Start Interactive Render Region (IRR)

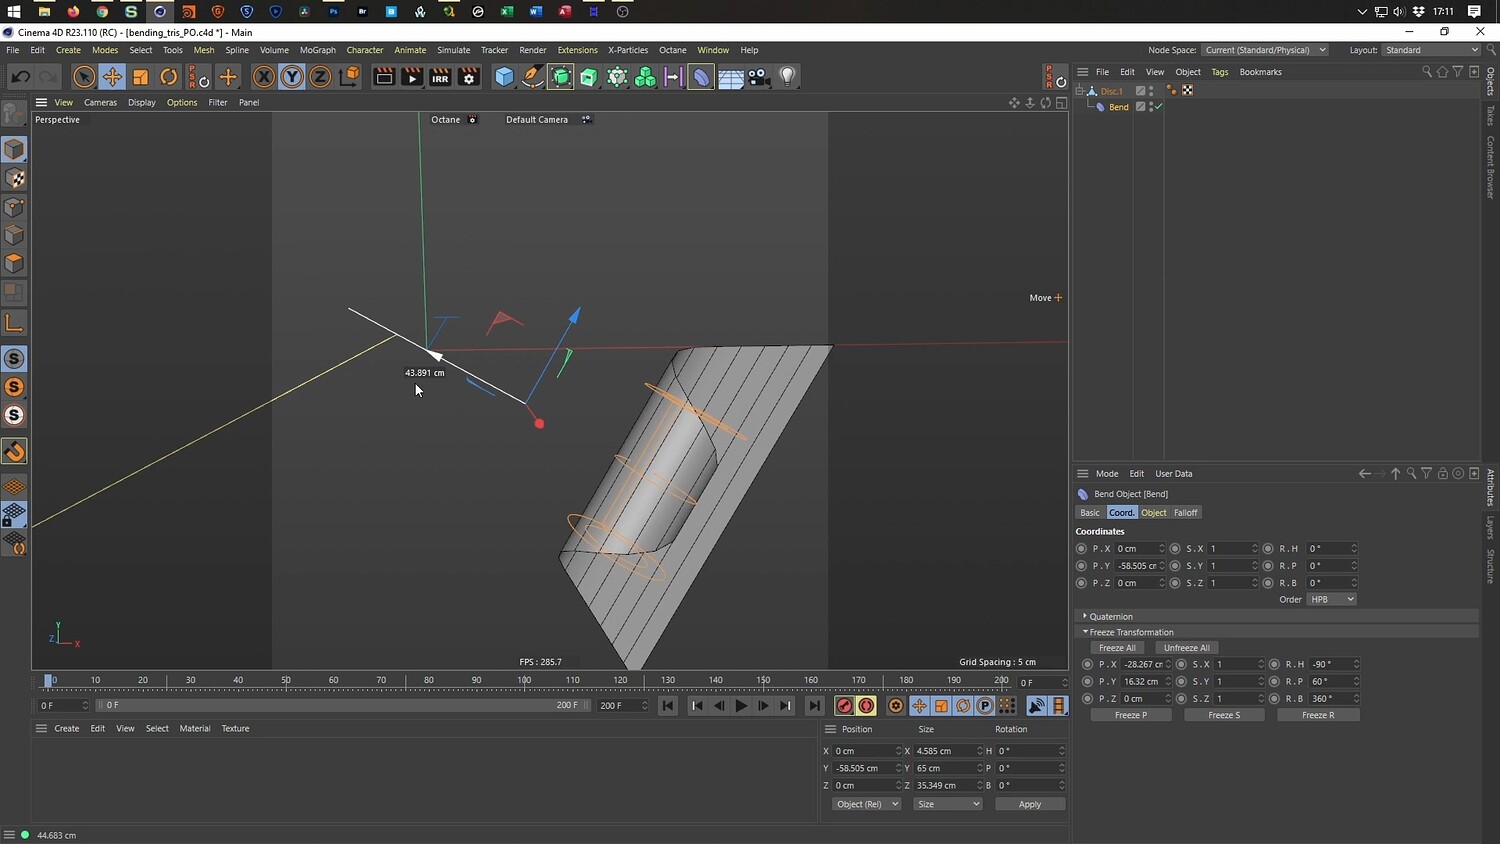click(x=440, y=77)
